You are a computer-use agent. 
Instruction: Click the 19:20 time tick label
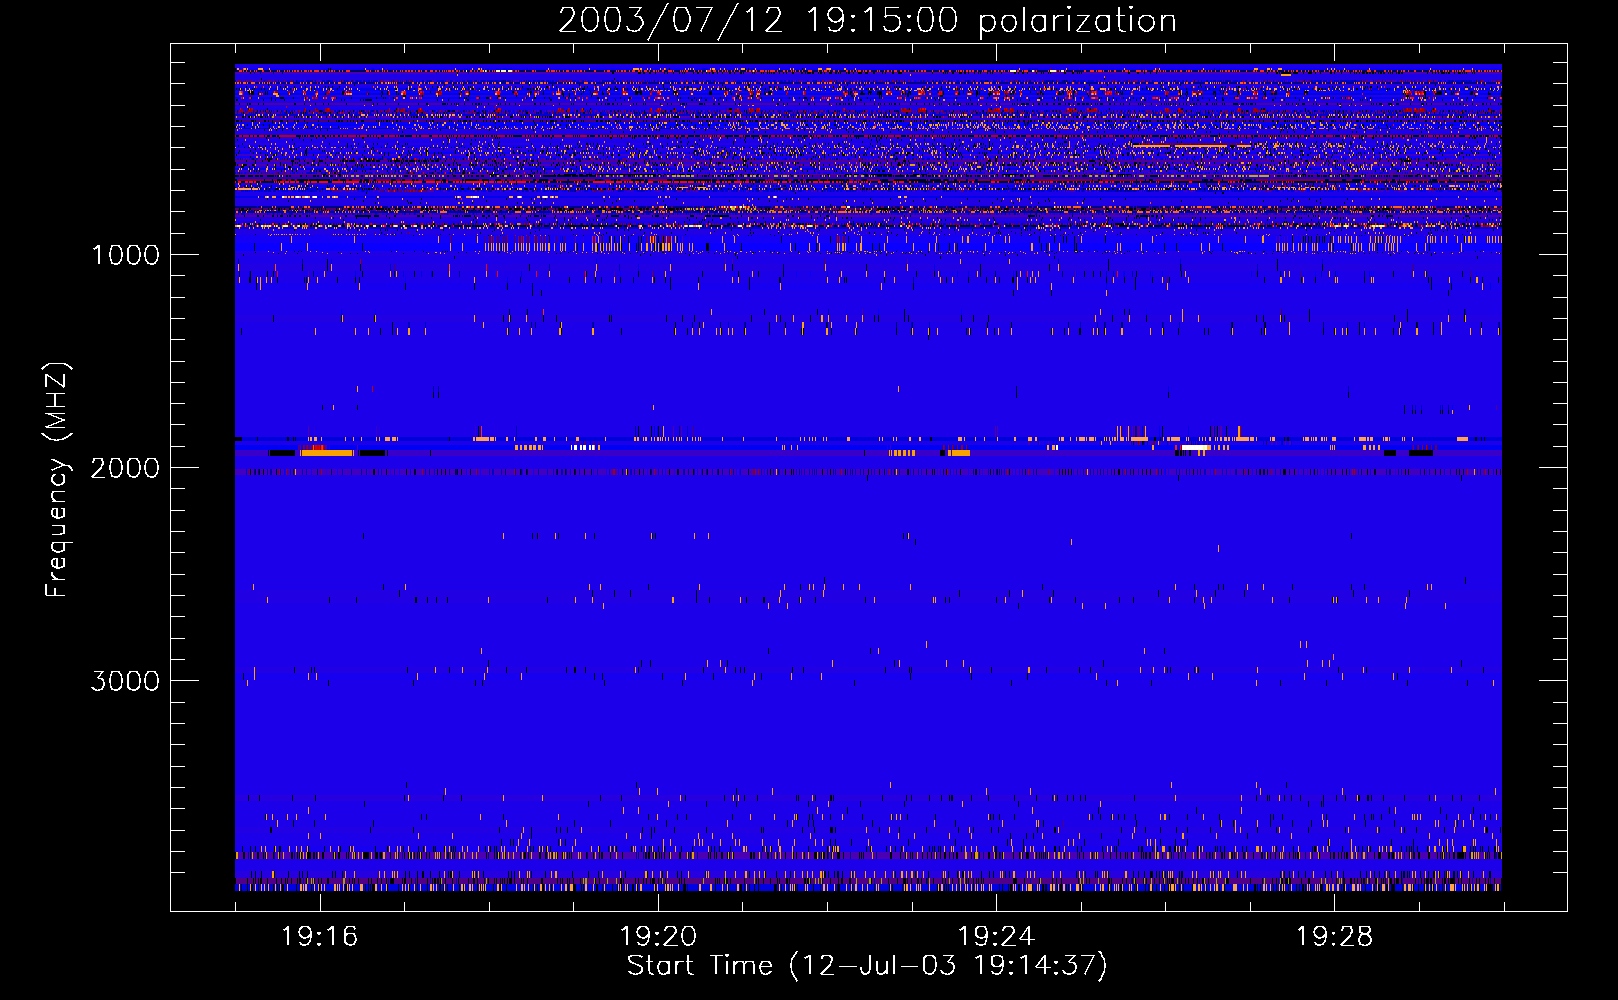pyautogui.click(x=658, y=937)
